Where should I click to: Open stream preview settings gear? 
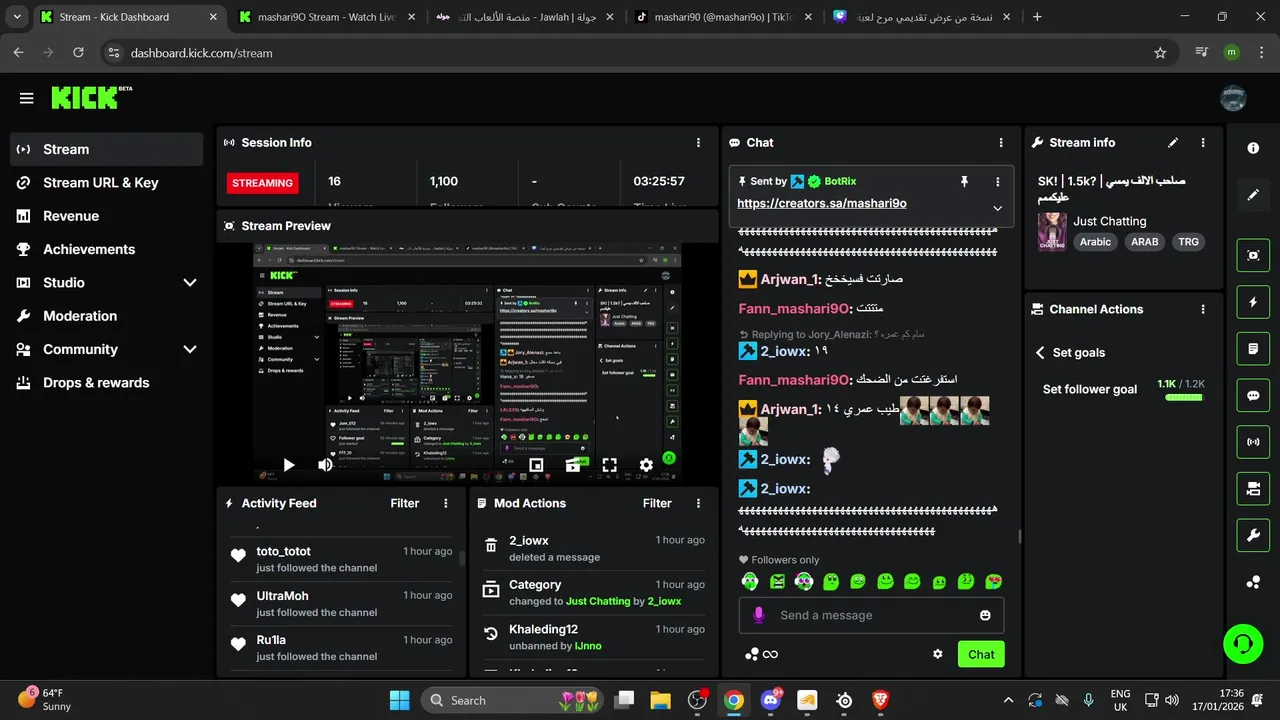pos(646,465)
